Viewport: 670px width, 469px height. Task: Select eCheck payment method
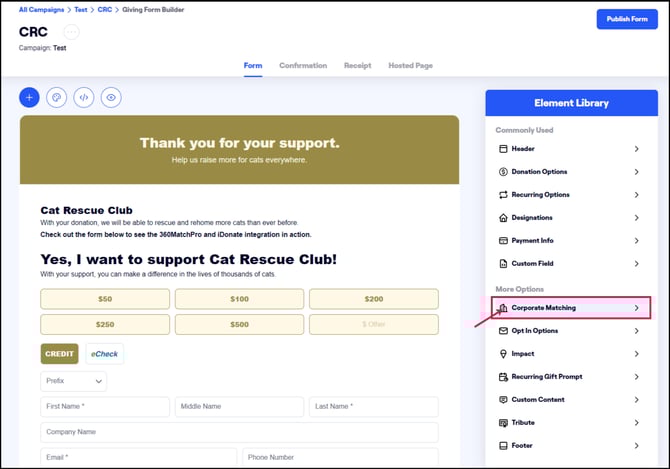click(x=105, y=354)
